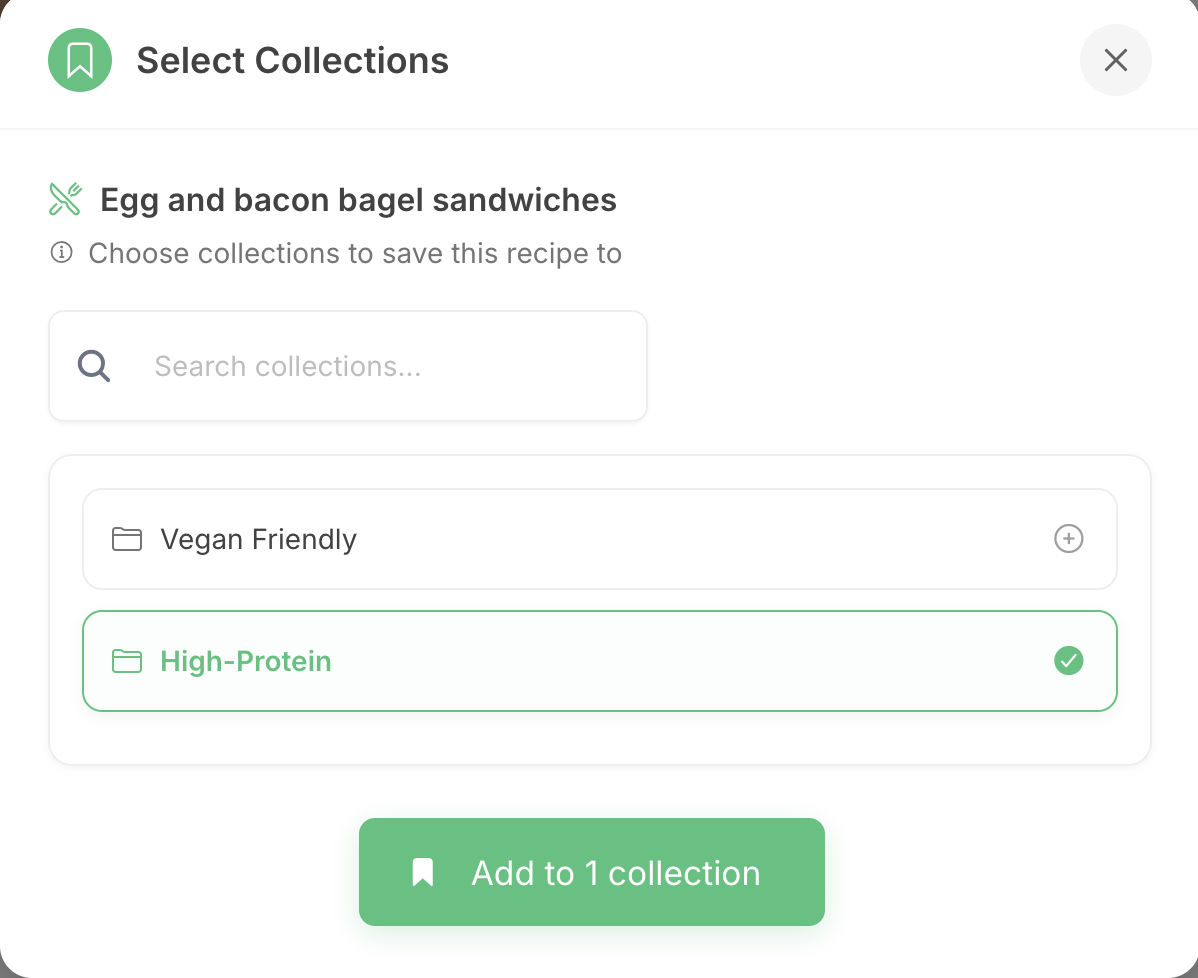Click empty space in High-Protein row
The width and height of the screenshot is (1198, 978).
pos(700,661)
